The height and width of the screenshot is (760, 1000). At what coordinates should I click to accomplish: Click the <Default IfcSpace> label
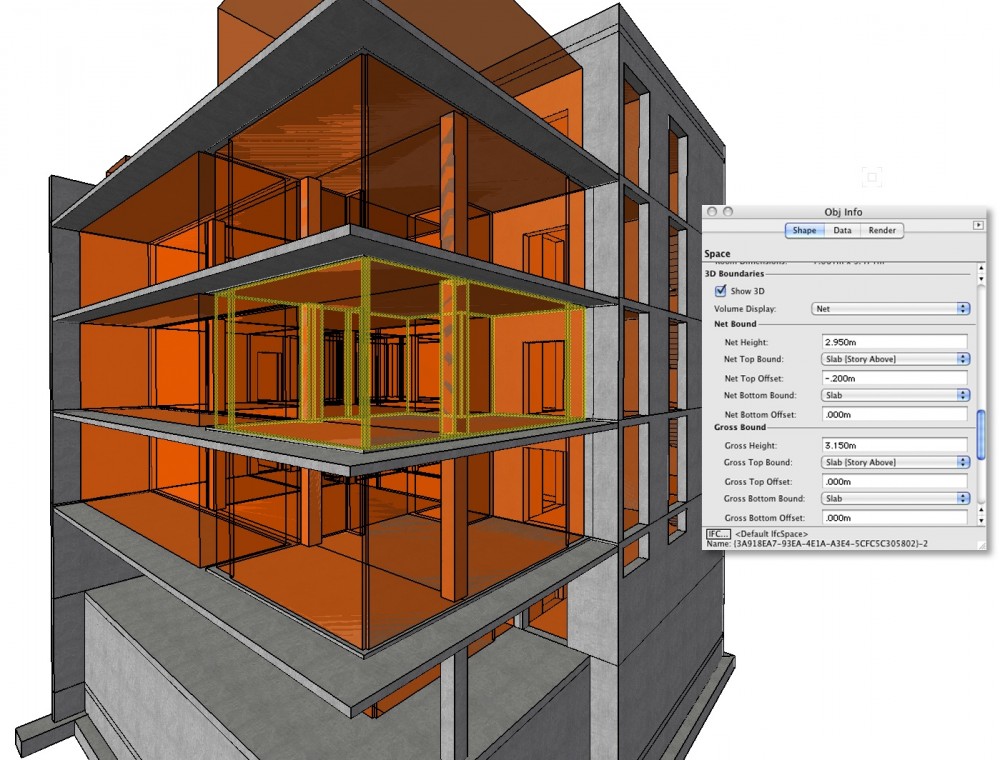click(x=771, y=534)
